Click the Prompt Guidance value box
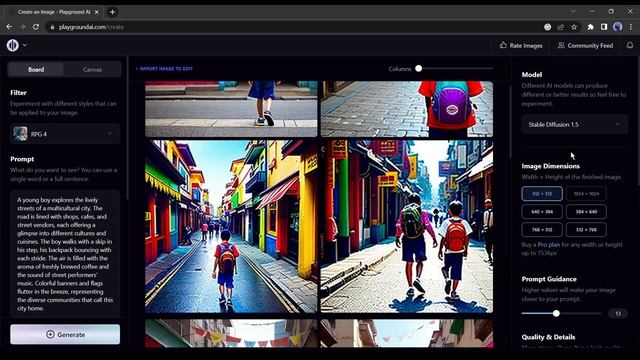Viewport: 640px width, 360px height. [x=618, y=313]
